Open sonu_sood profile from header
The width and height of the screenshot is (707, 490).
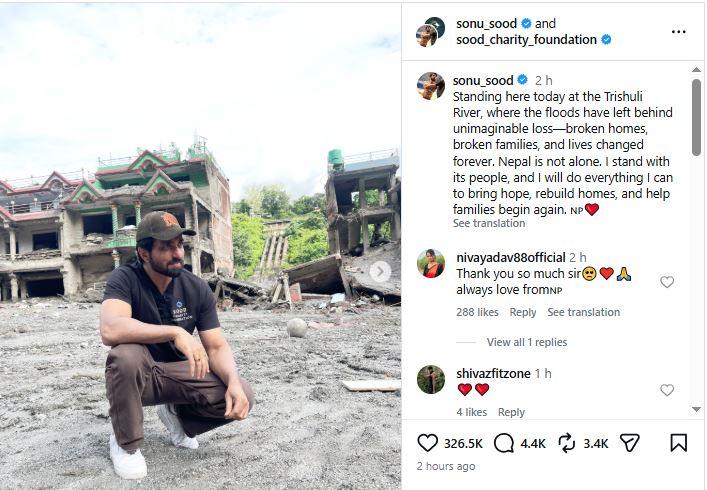point(486,23)
